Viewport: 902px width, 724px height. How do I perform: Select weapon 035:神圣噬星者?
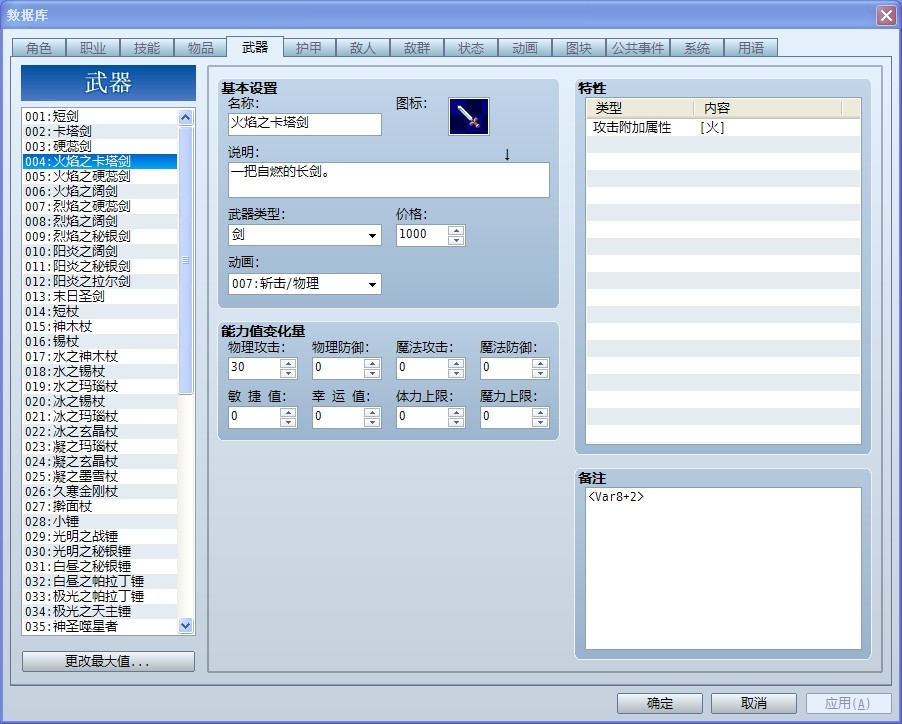coord(100,626)
